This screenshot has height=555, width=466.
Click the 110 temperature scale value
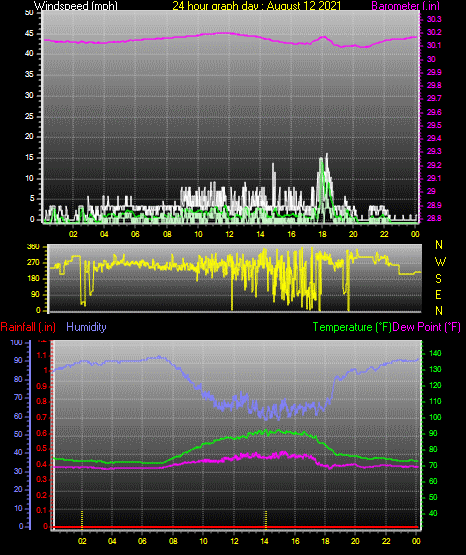click(435, 401)
